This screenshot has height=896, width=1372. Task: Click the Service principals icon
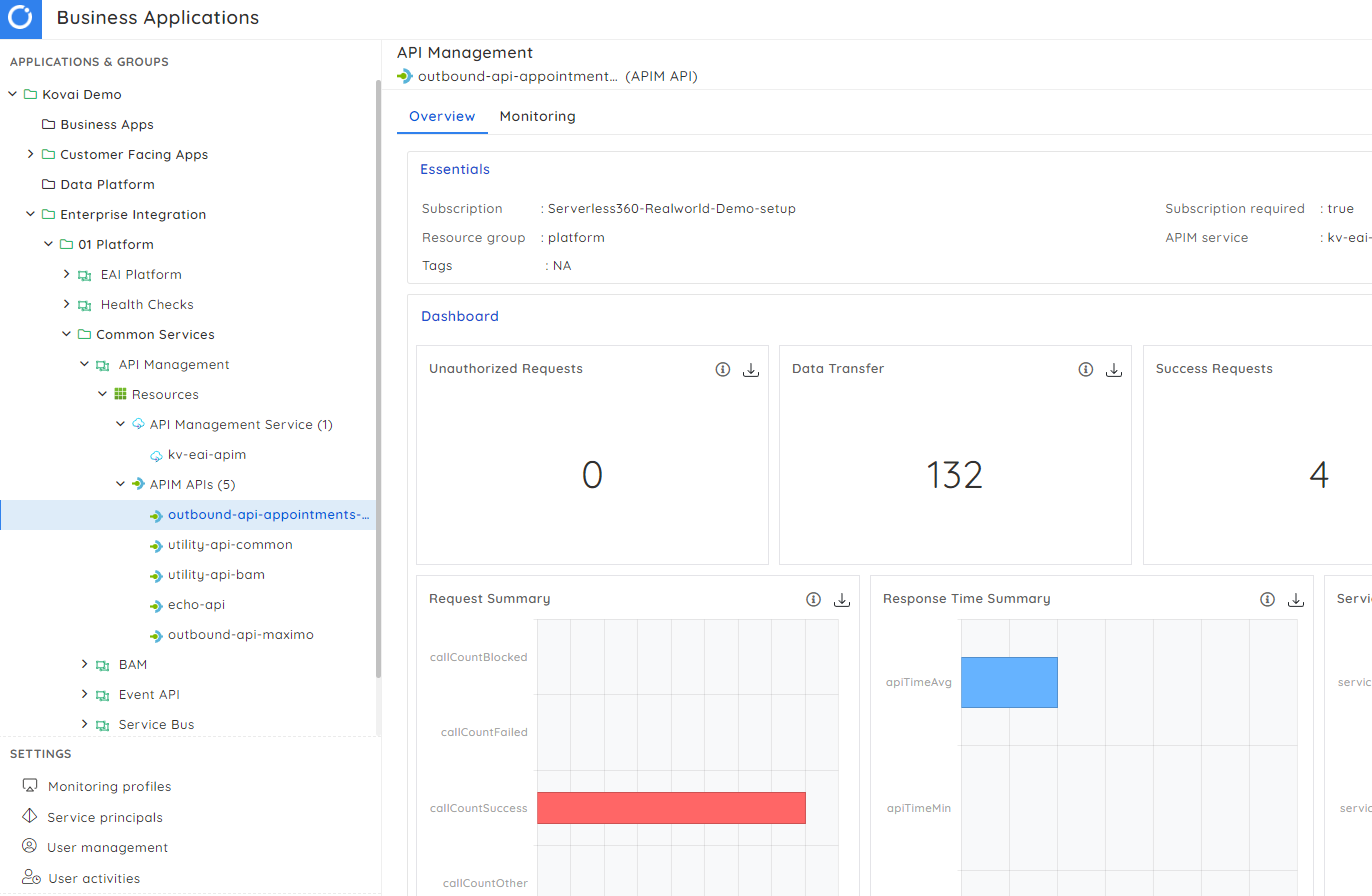pos(29,816)
